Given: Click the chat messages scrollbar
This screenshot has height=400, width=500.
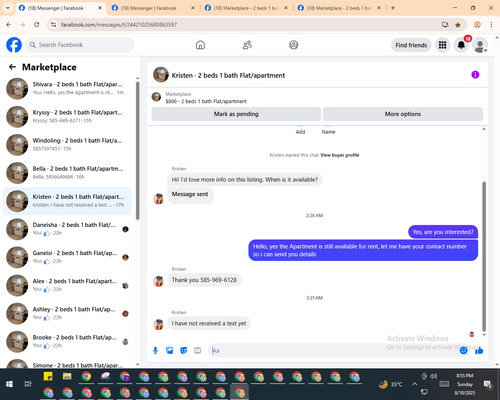Looking at the screenshot, I should point(484,257).
